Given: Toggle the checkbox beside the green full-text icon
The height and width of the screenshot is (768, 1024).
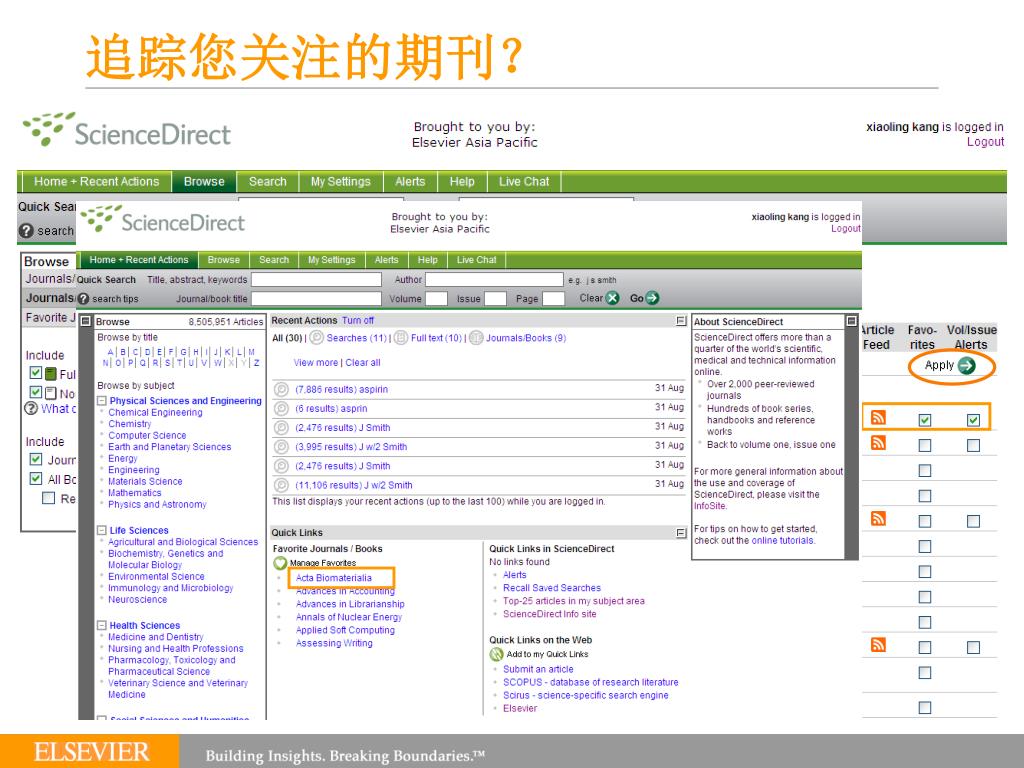Looking at the screenshot, I should (x=36, y=373).
